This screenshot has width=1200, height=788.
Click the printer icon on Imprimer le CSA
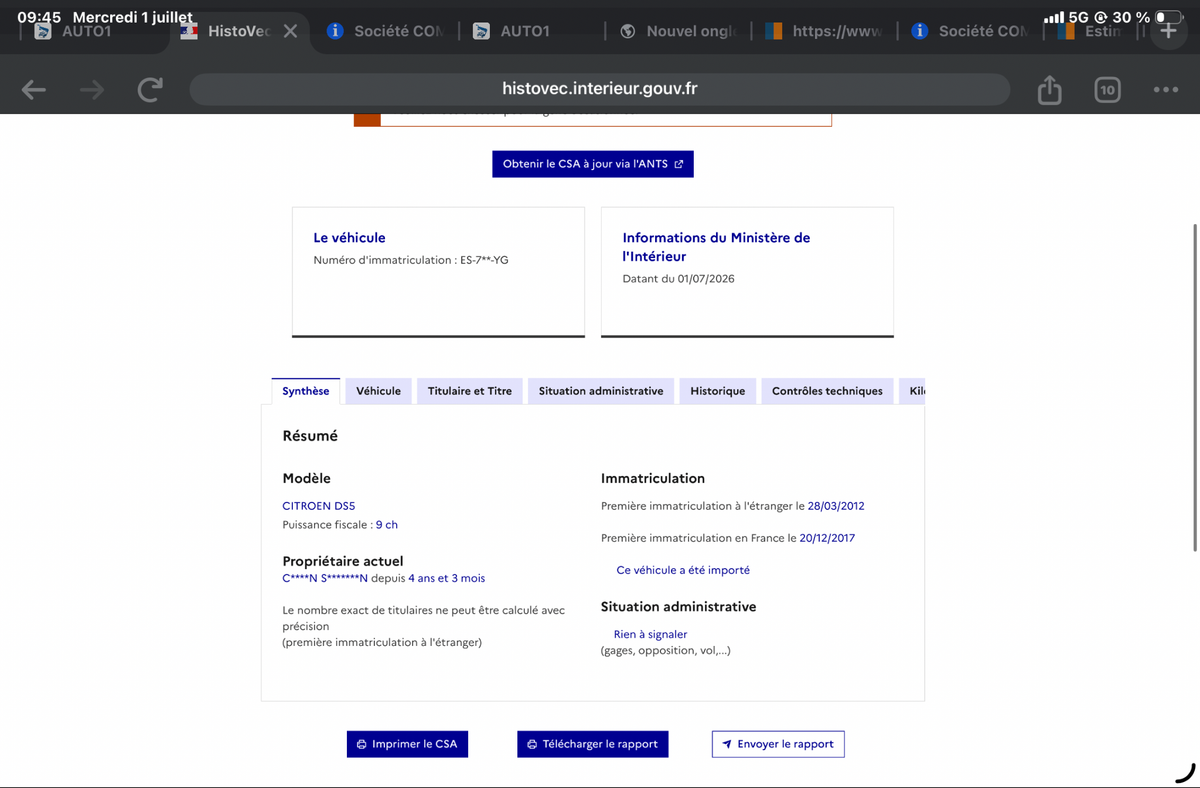[x=362, y=745]
